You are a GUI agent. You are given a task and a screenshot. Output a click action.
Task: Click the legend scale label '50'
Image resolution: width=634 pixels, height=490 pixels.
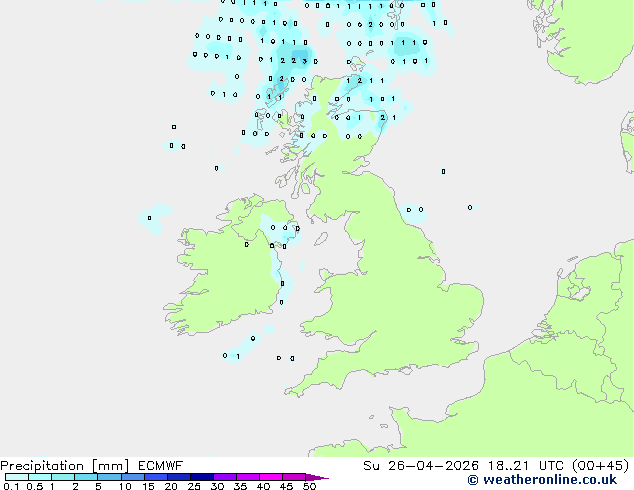coord(310,486)
